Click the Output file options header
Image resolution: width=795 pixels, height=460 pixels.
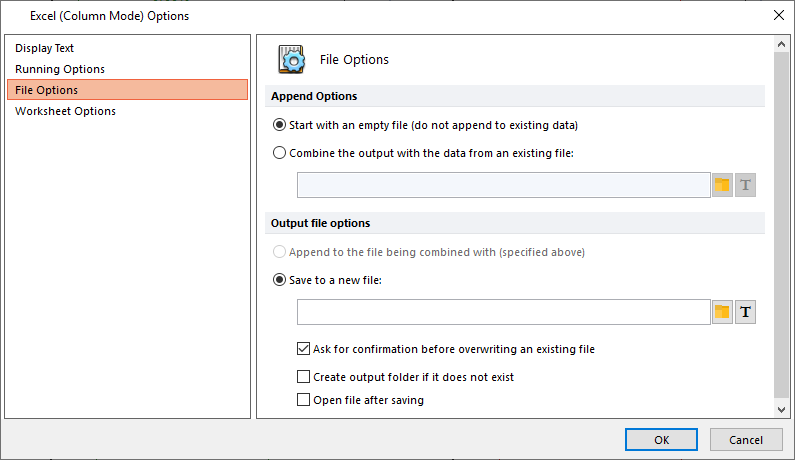click(515, 223)
